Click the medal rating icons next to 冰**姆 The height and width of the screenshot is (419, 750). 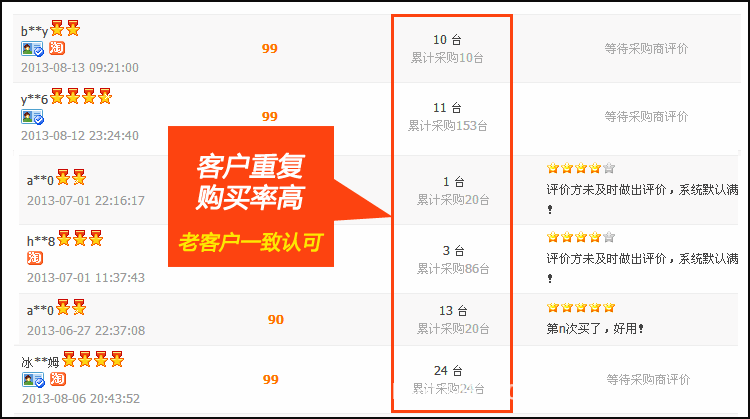[x=93, y=359]
